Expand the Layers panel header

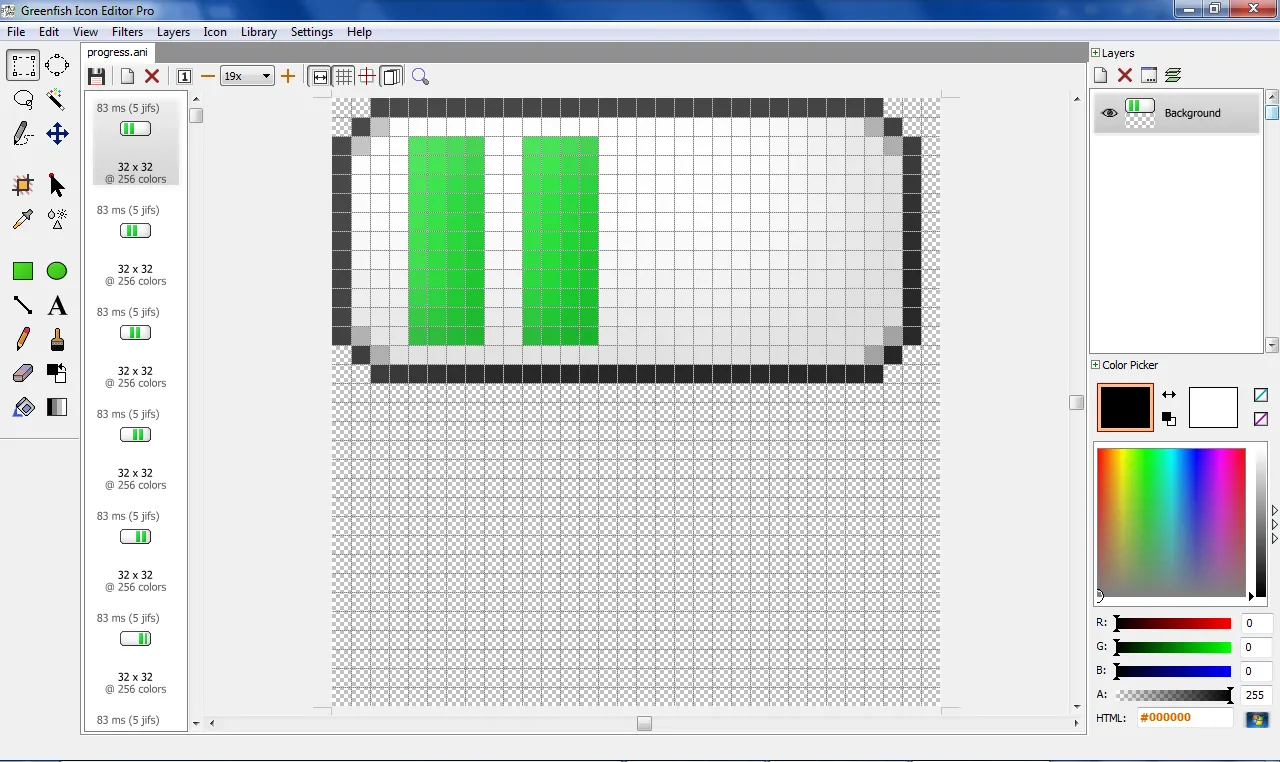click(x=1095, y=52)
